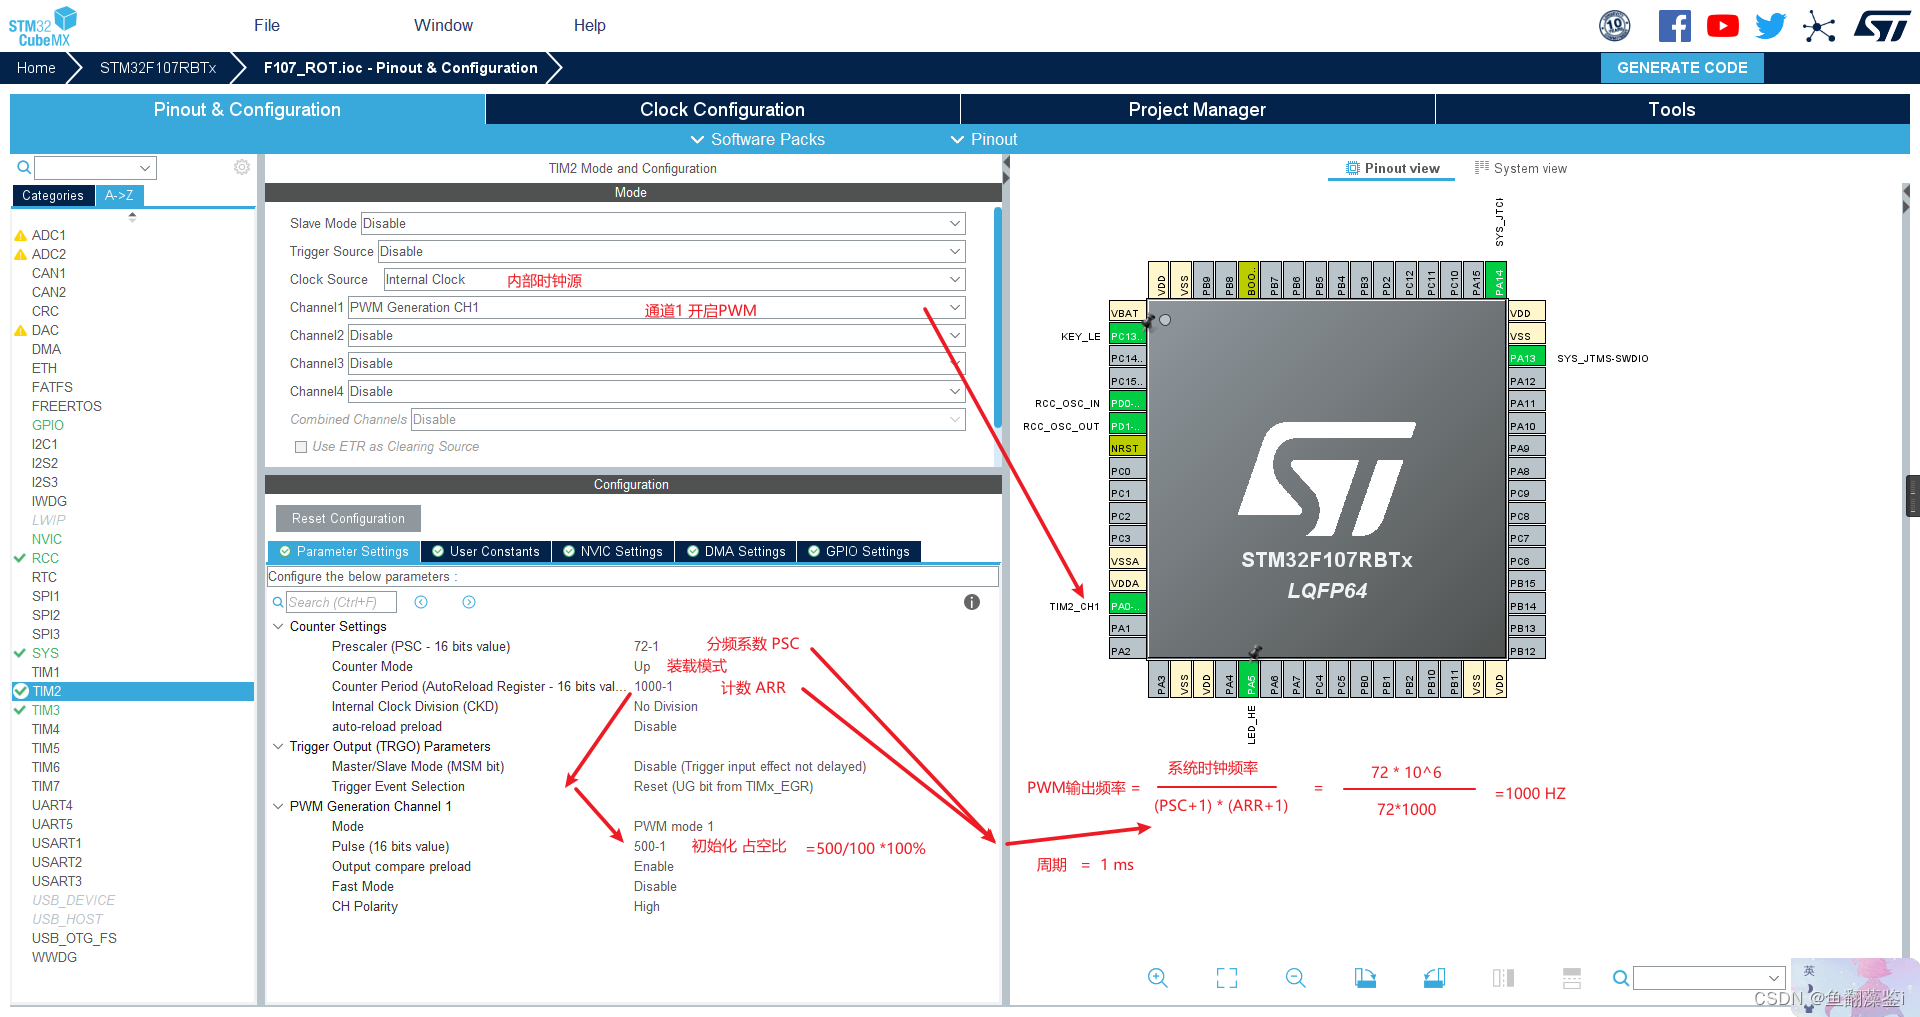Click the parameter Search (Ctrl+F) field

[x=341, y=602]
